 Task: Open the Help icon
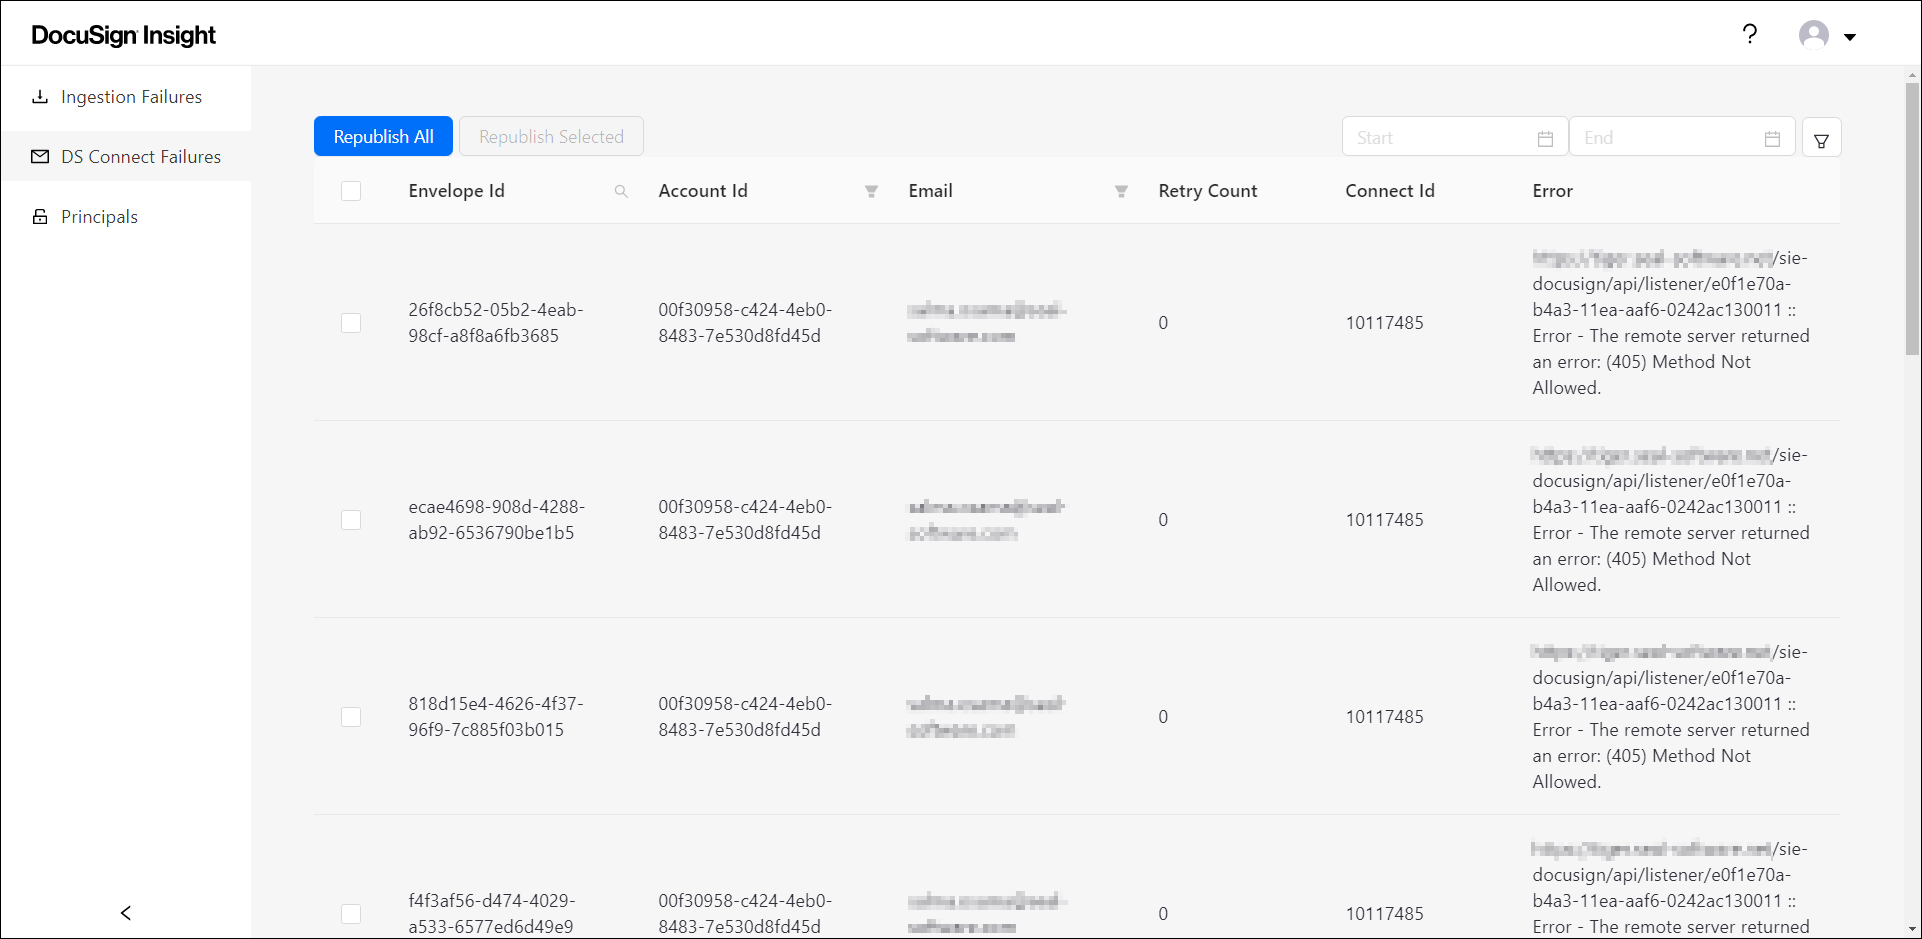[1750, 34]
